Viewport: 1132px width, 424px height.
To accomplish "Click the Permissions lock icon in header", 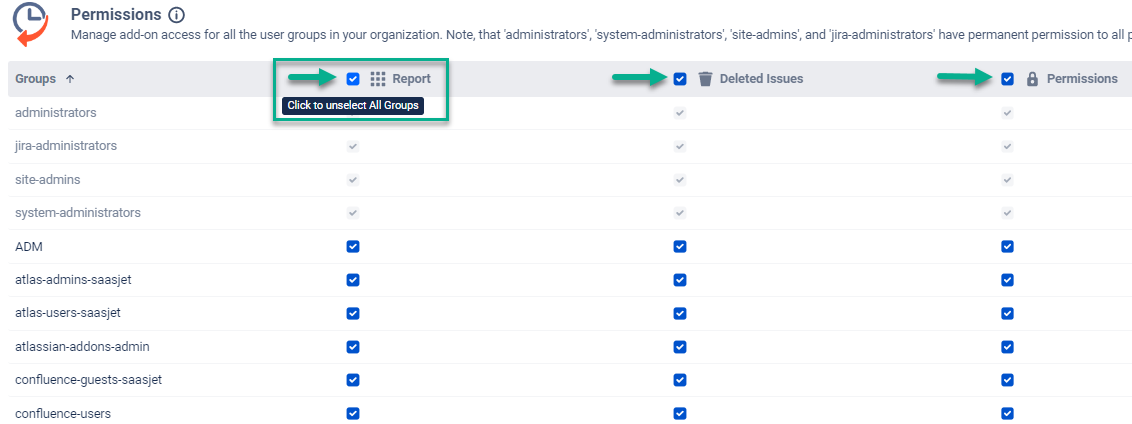I will point(1032,79).
